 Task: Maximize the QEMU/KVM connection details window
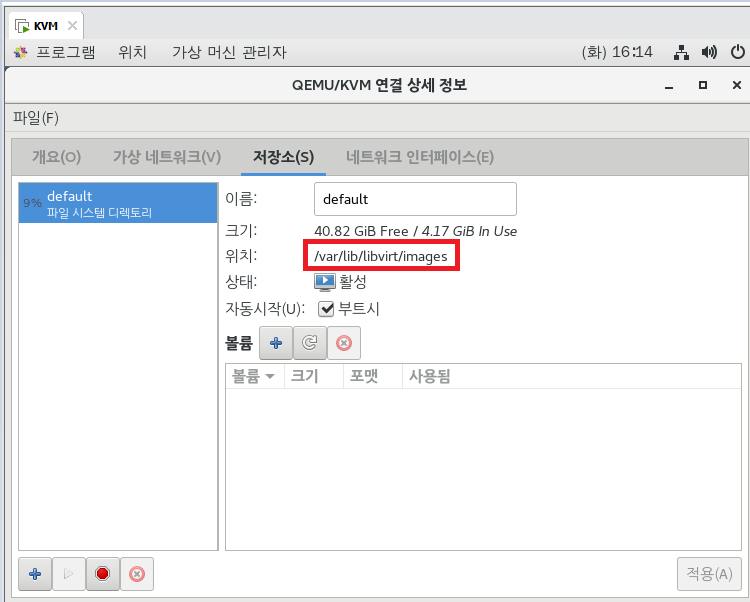[x=703, y=85]
